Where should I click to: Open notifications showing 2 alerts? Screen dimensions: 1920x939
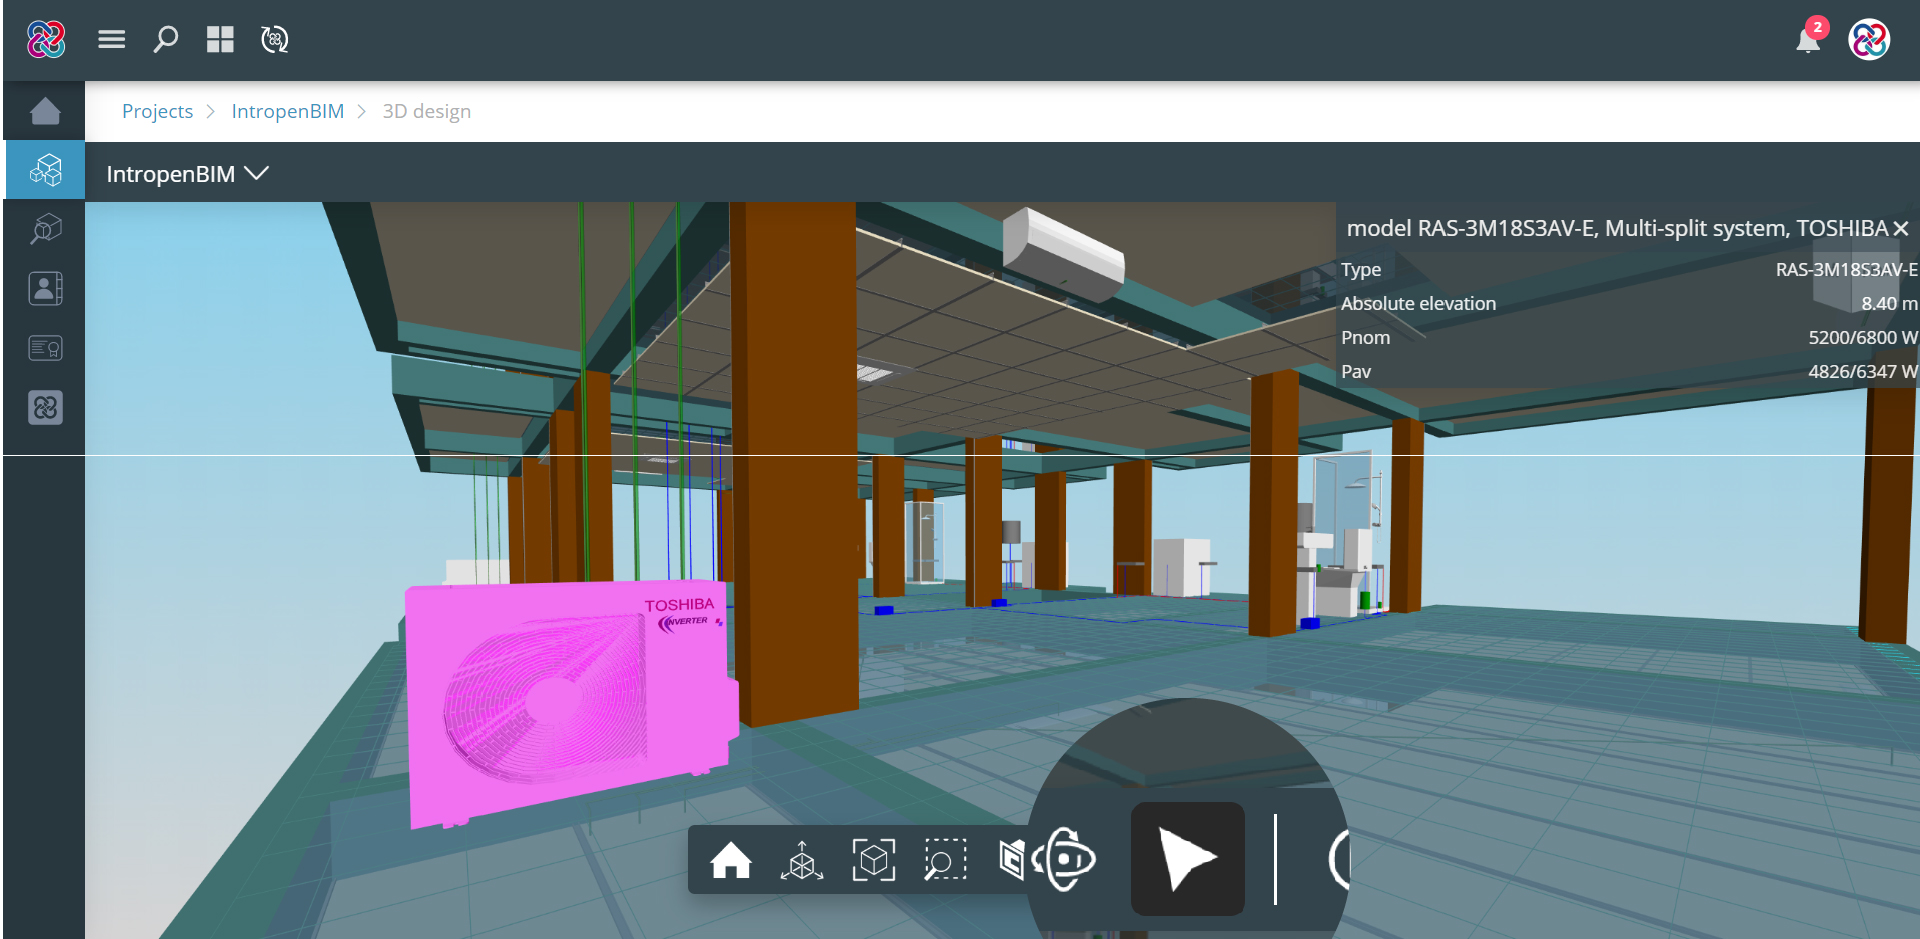(1808, 41)
